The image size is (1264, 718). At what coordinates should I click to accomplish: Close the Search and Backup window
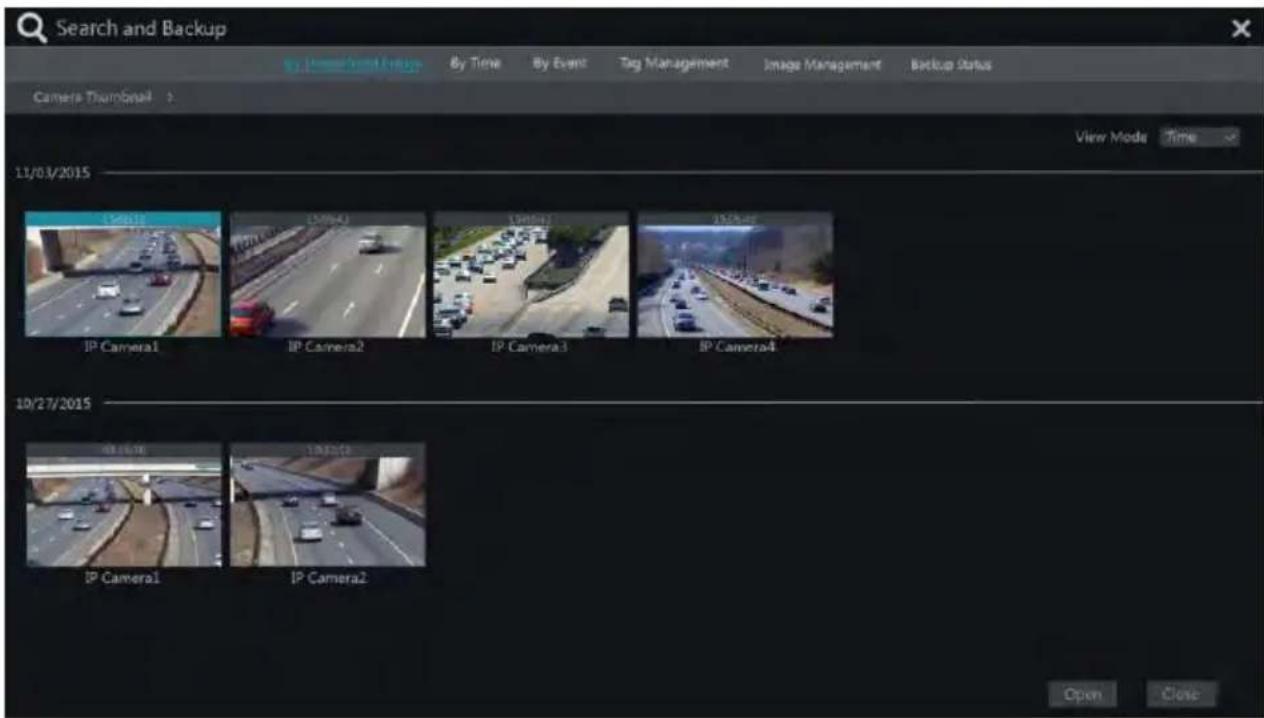[1241, 30]
